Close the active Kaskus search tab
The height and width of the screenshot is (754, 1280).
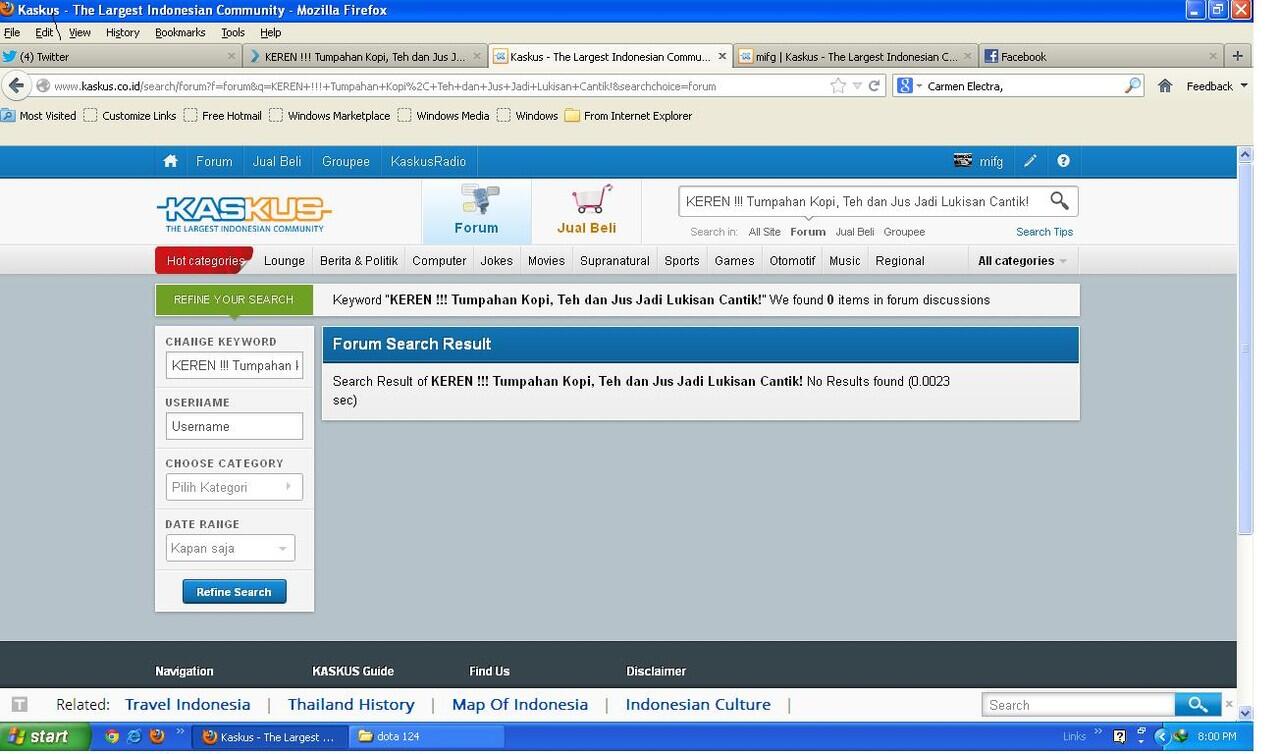[722, 56]
